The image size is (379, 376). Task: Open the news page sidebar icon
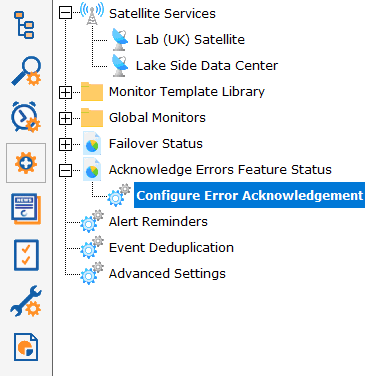click(26, 209)
